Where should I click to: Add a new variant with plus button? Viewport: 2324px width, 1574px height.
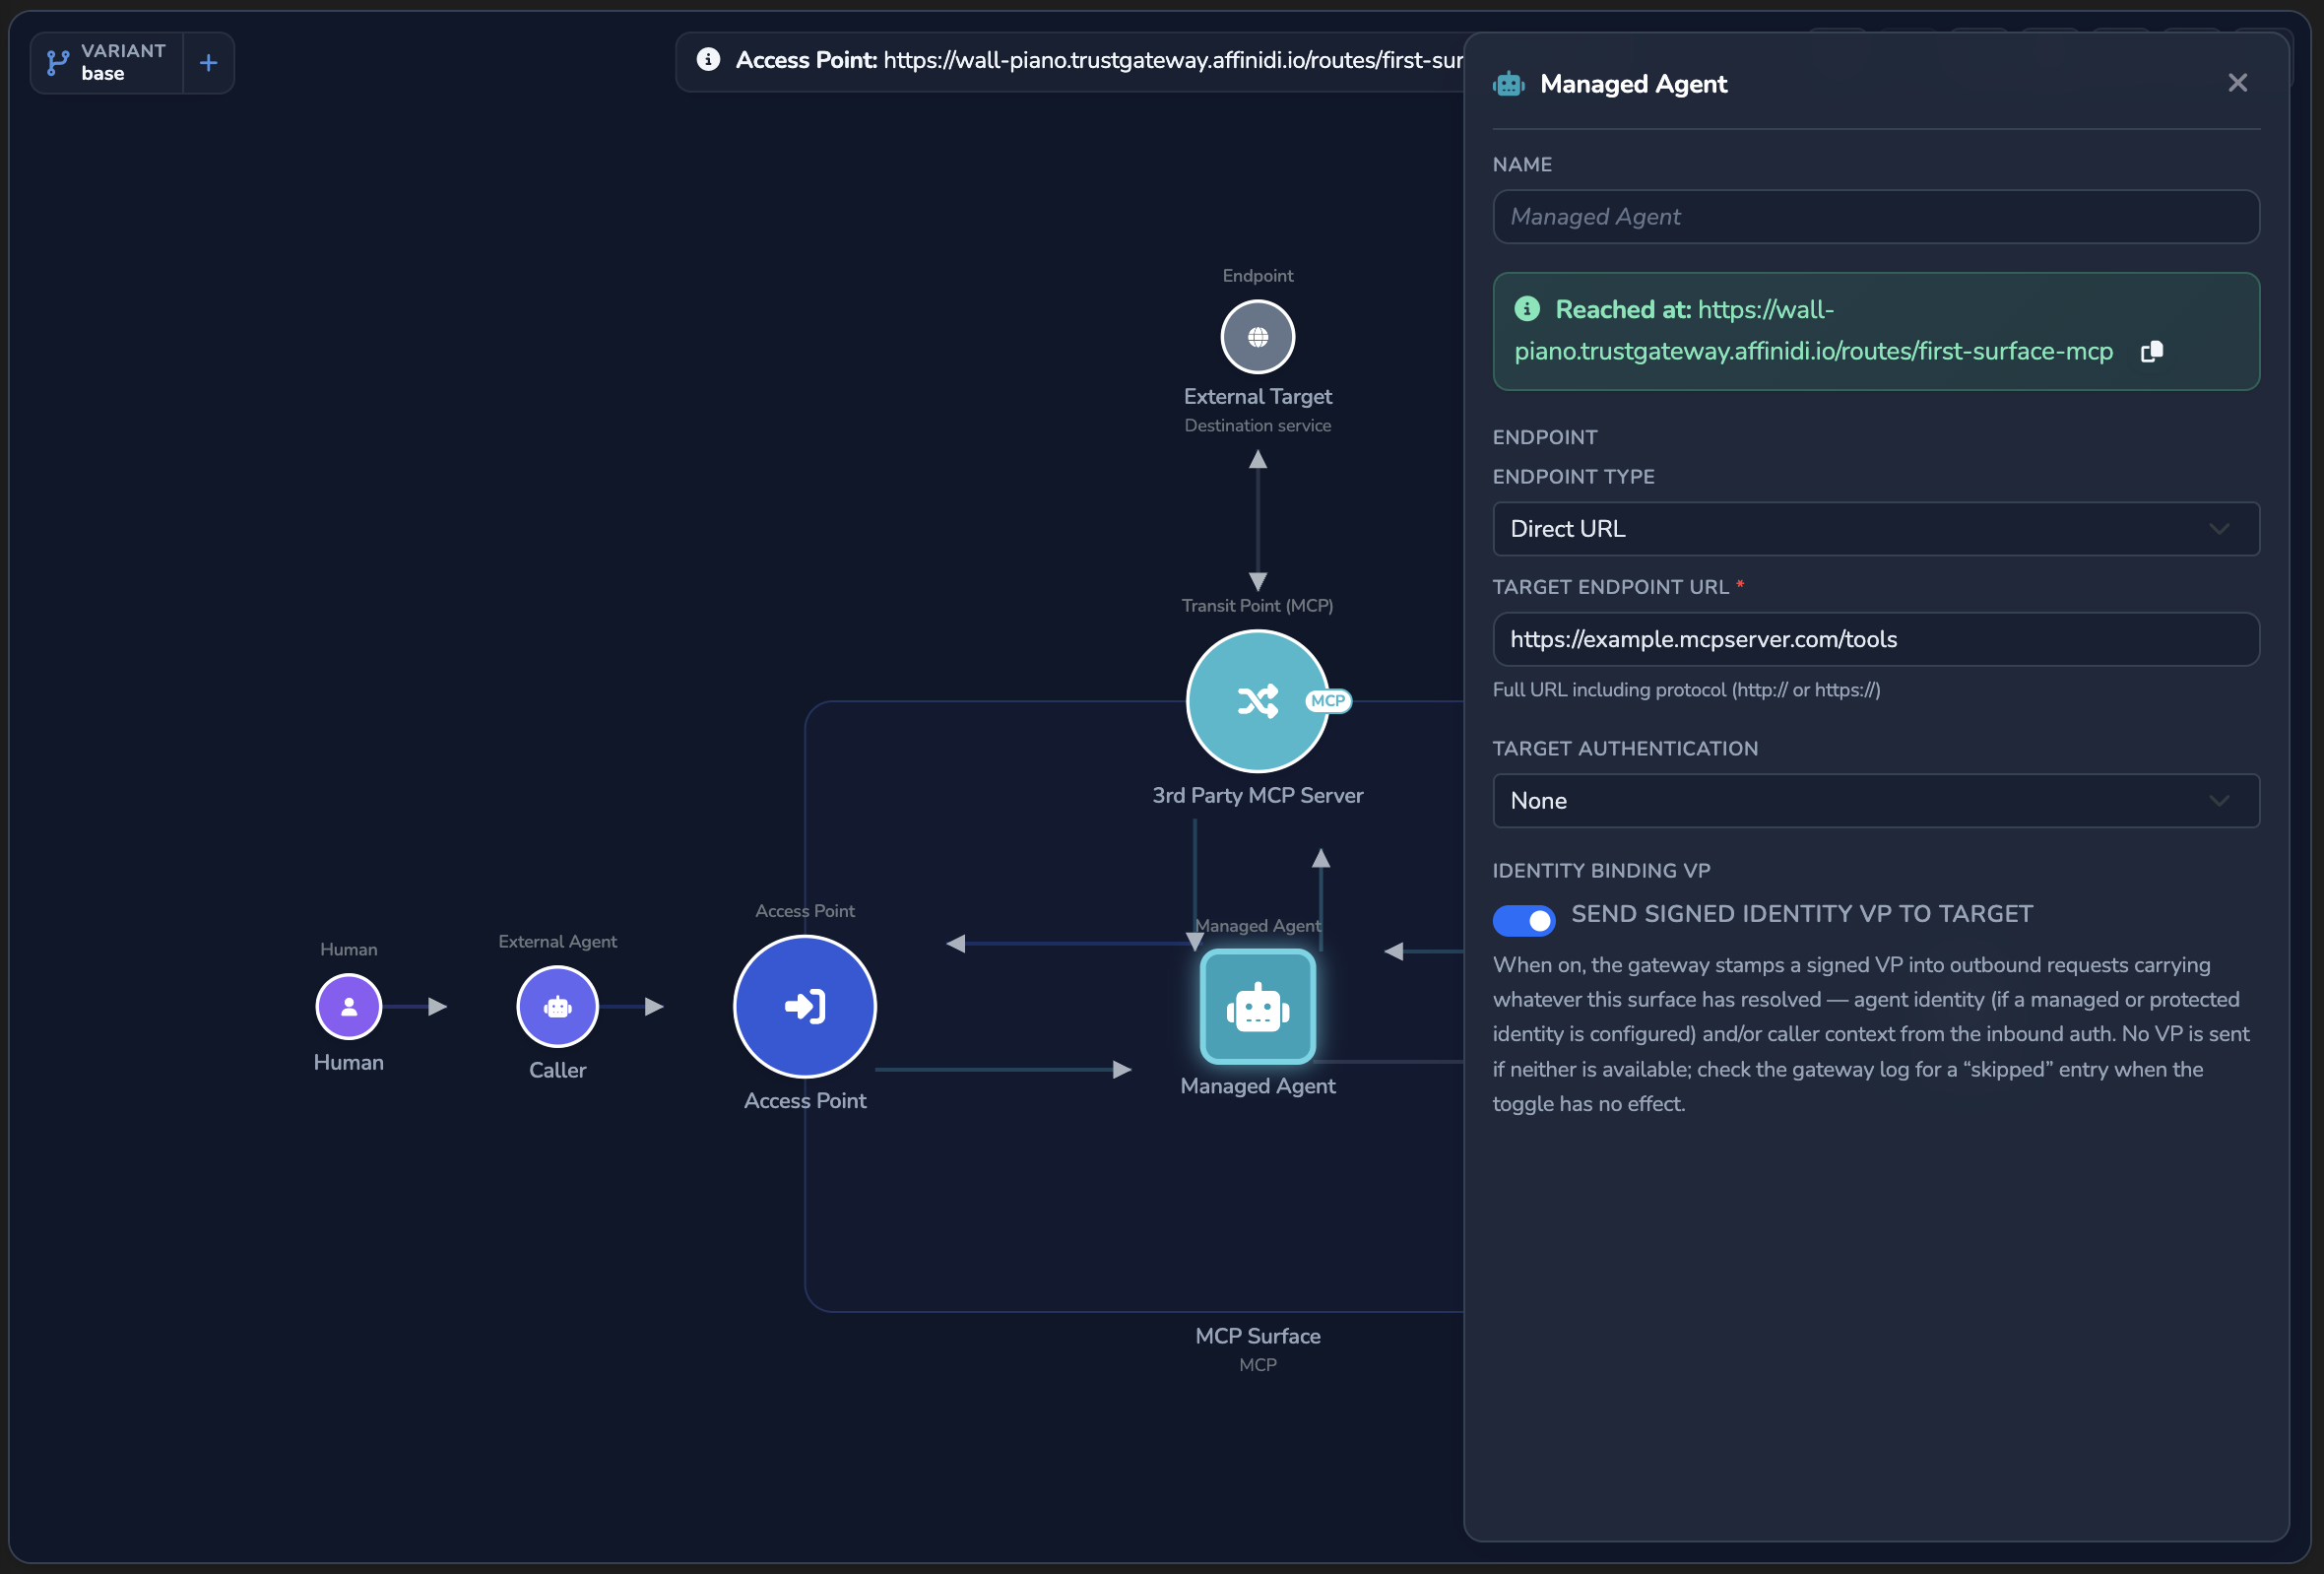tap(208, 63)
